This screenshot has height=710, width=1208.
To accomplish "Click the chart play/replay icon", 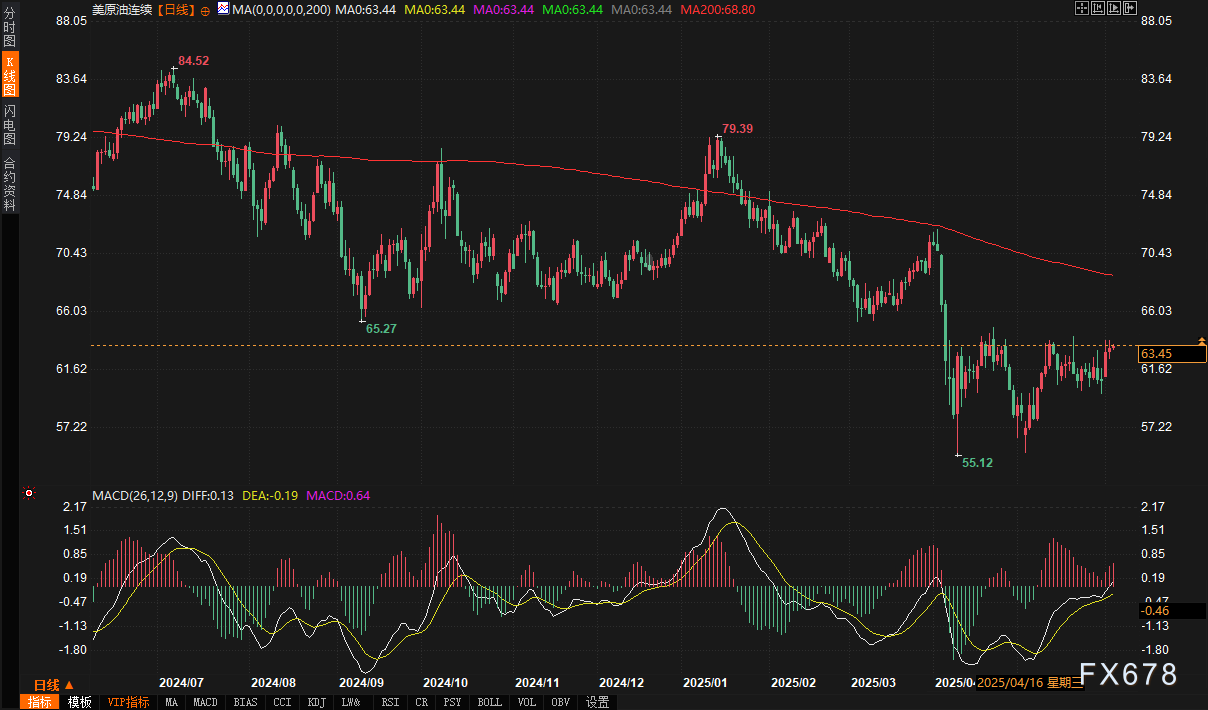I will coord(1113,8).
